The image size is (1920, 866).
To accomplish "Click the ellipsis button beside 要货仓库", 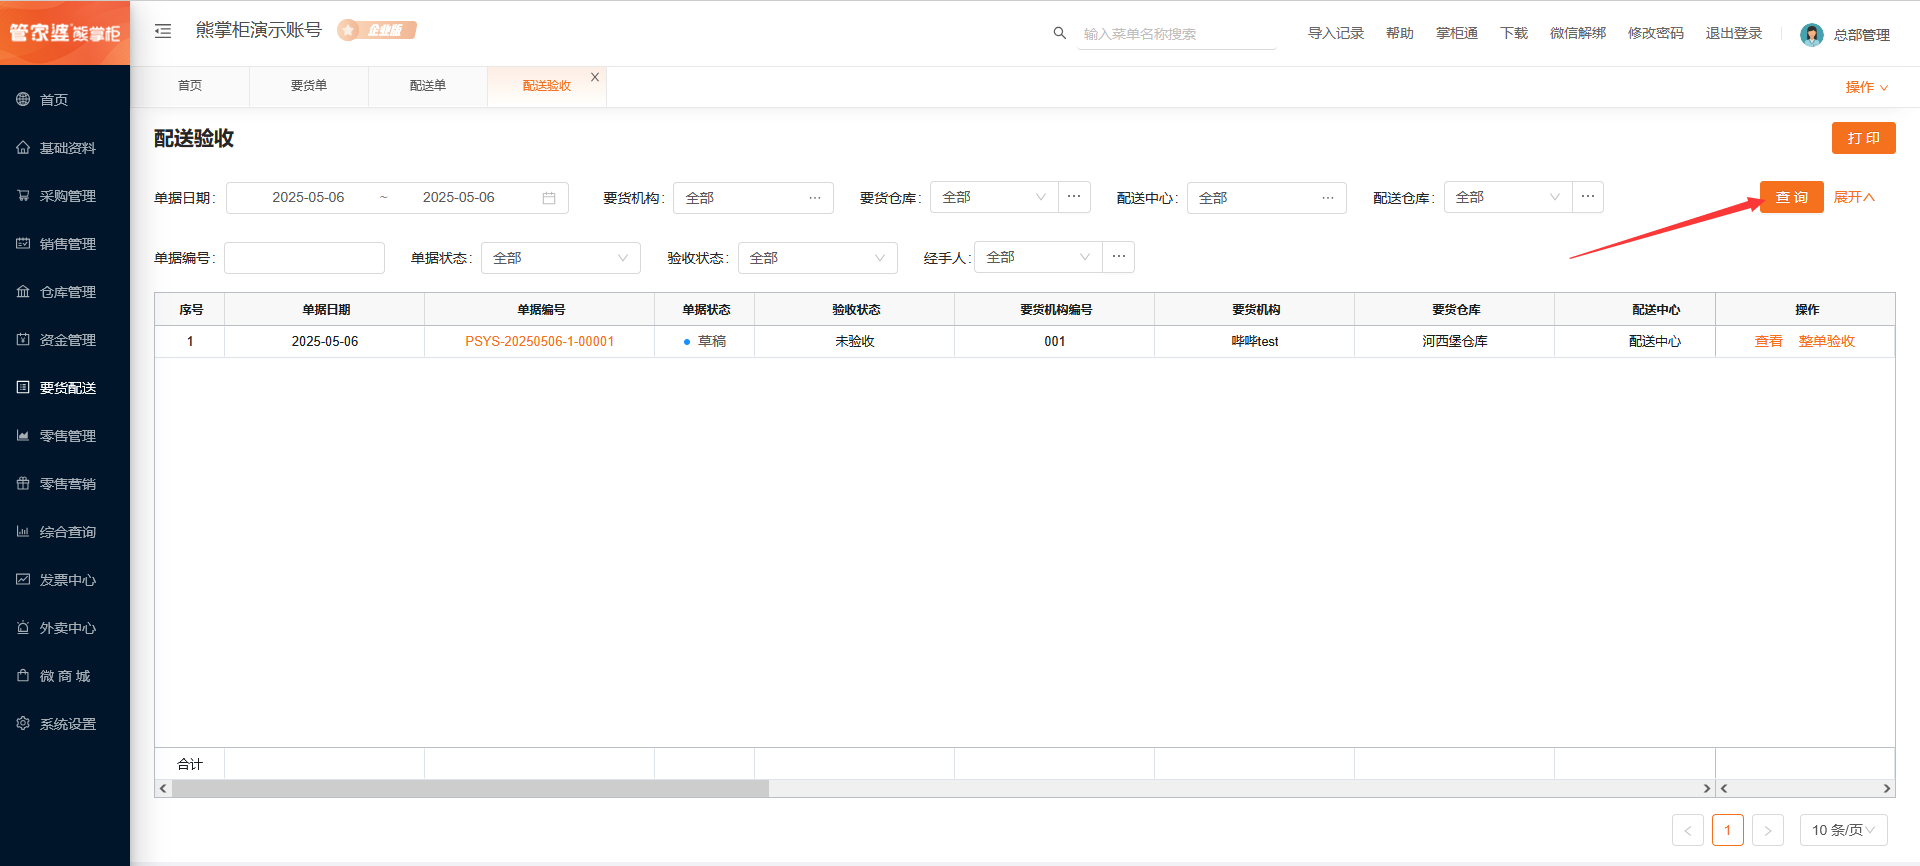I will pyautogui.click(x=1074, y=197).
